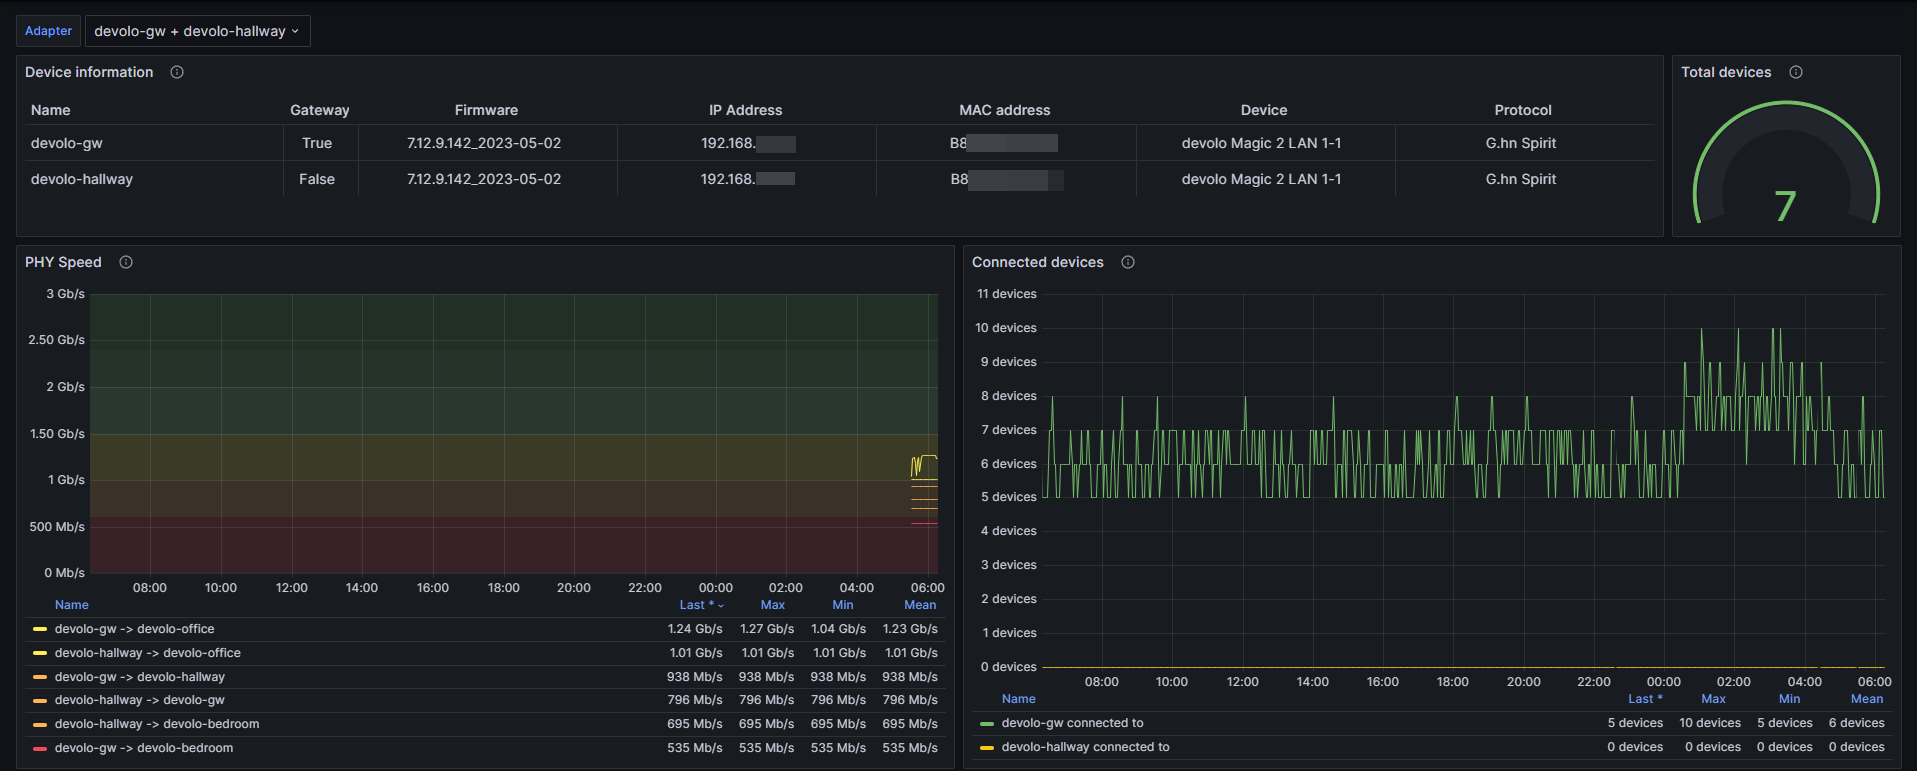Toggle devolo-hallway -> devolo-bedroom series visibility
Viewport: 1917px width, 771px height.
(156, 724)
